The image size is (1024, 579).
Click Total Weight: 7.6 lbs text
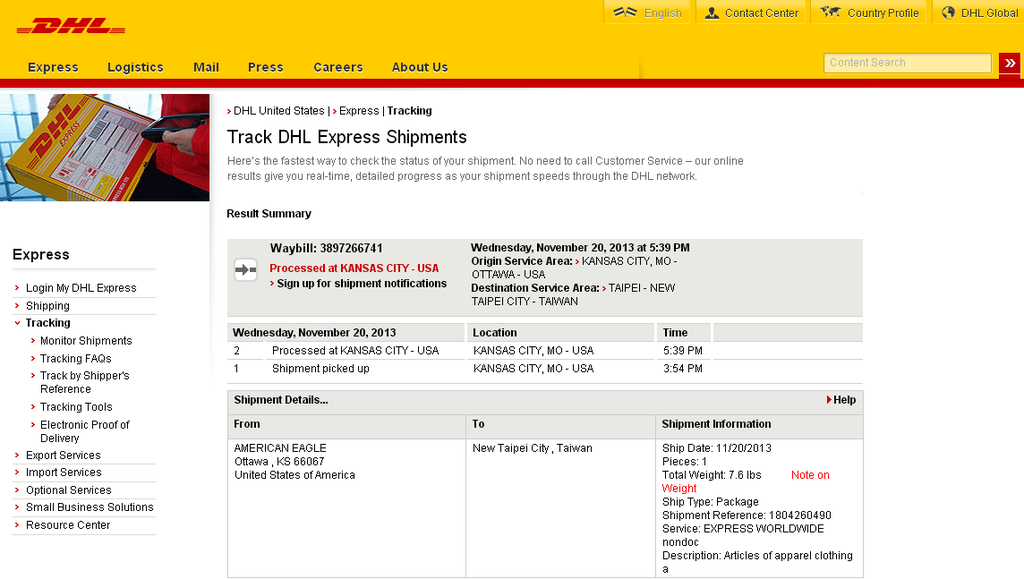pyautogui.click(x=712, y=475)
